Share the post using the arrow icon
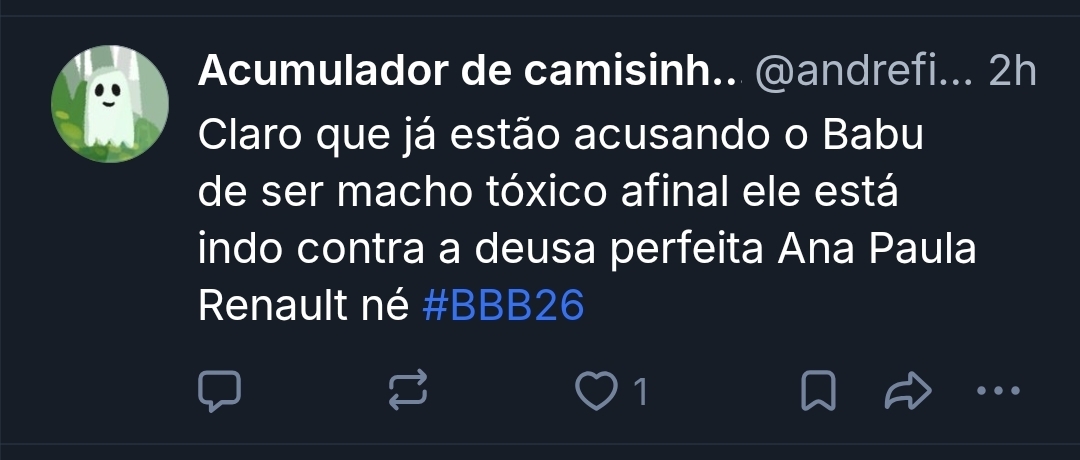Image resolution: width=1080 pixels, height=460 pixels. point(908,390)
